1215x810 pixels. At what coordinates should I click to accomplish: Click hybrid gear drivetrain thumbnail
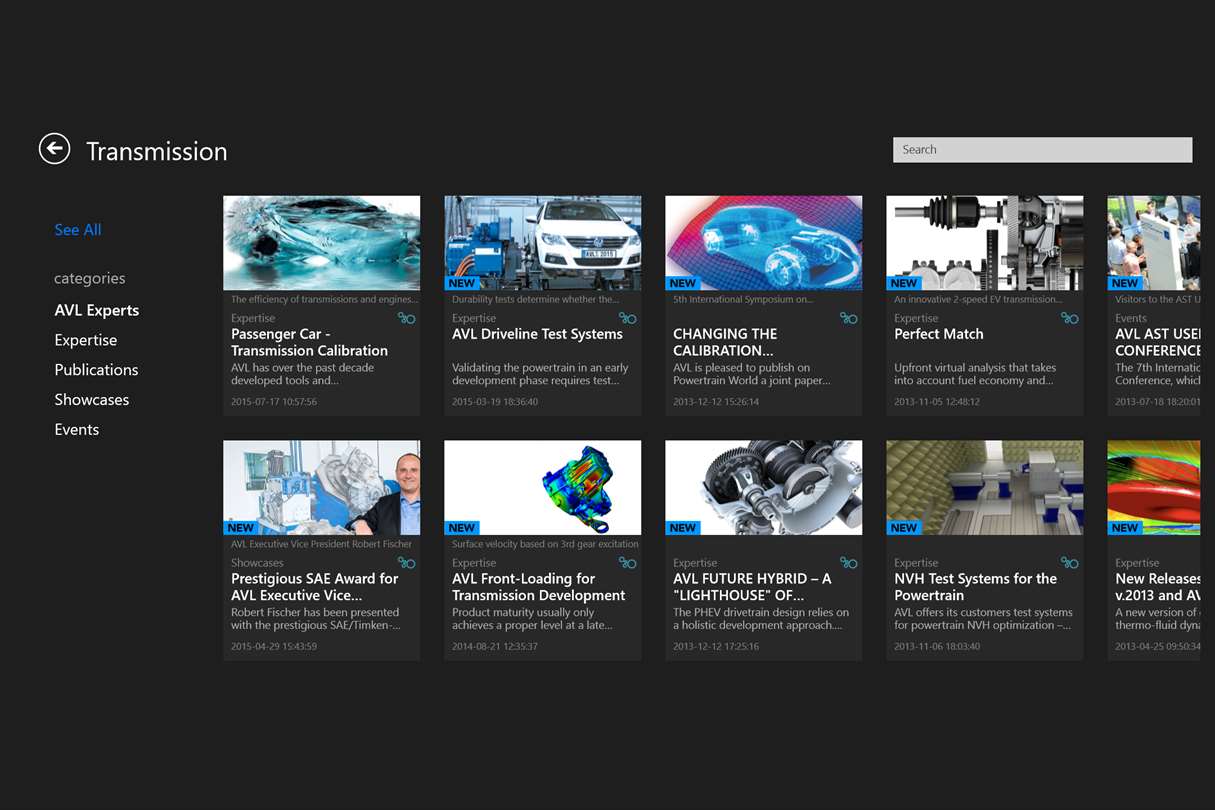(764, 488)
